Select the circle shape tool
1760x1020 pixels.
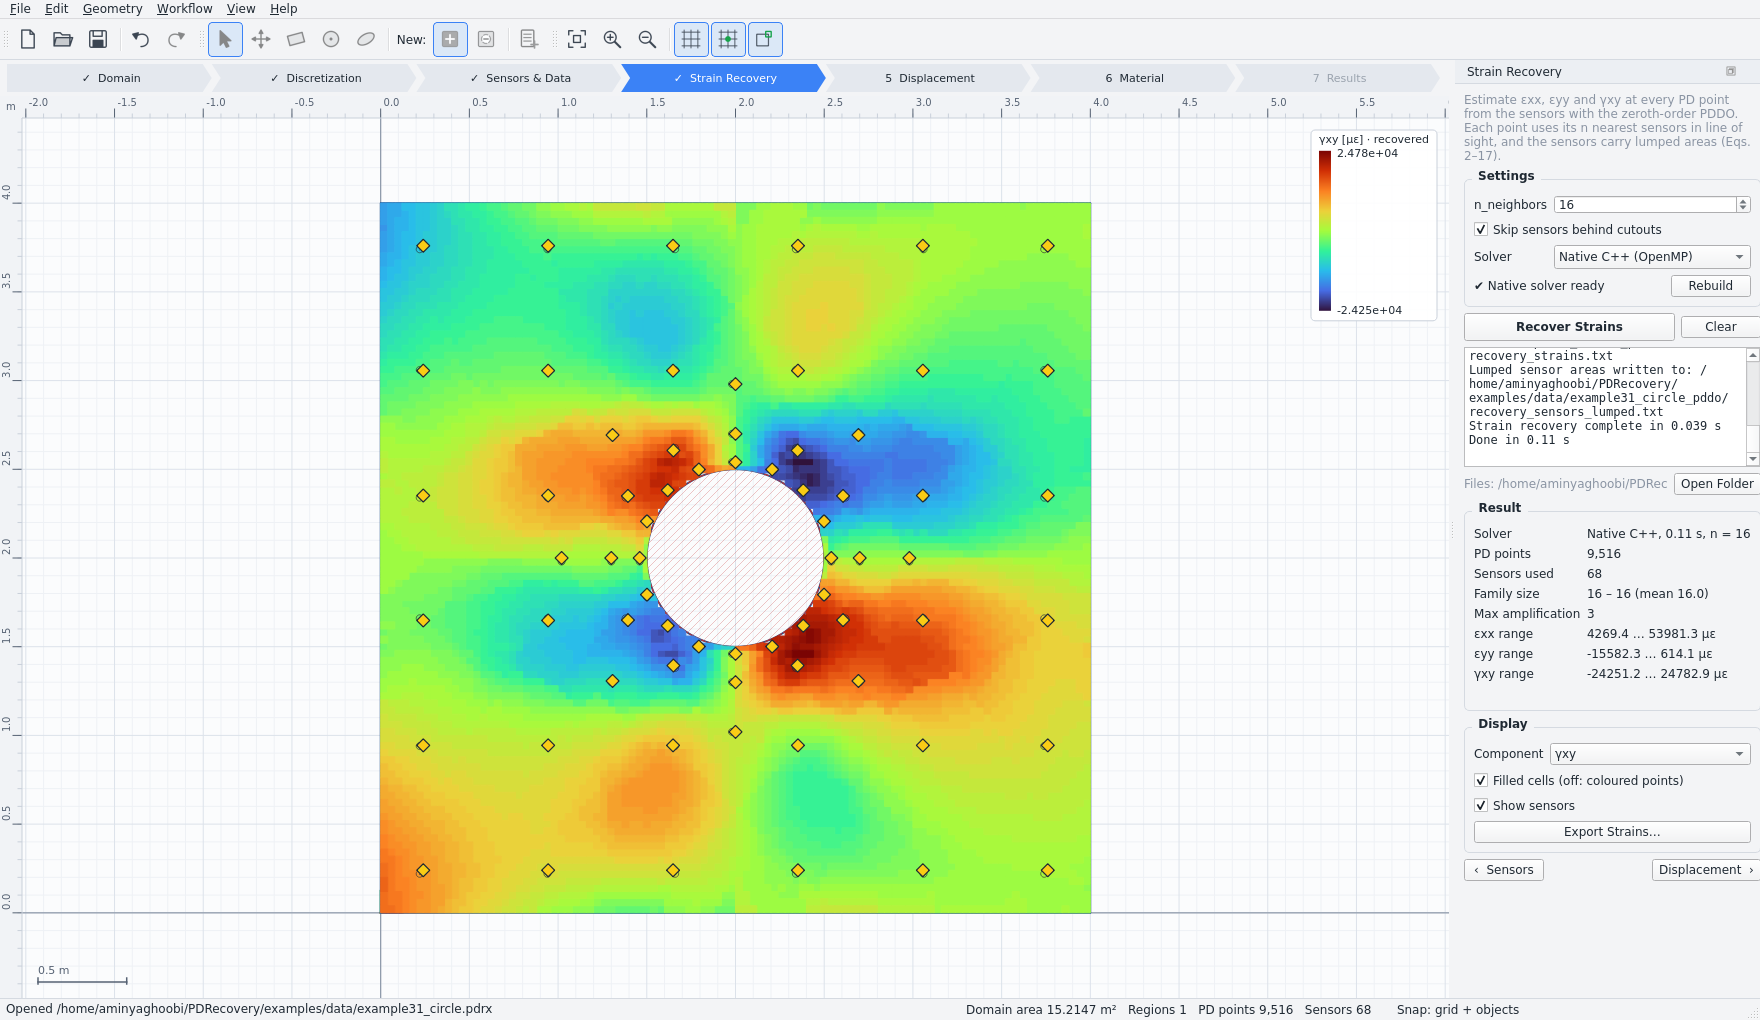pyautogui.click(x=331, y=39)
